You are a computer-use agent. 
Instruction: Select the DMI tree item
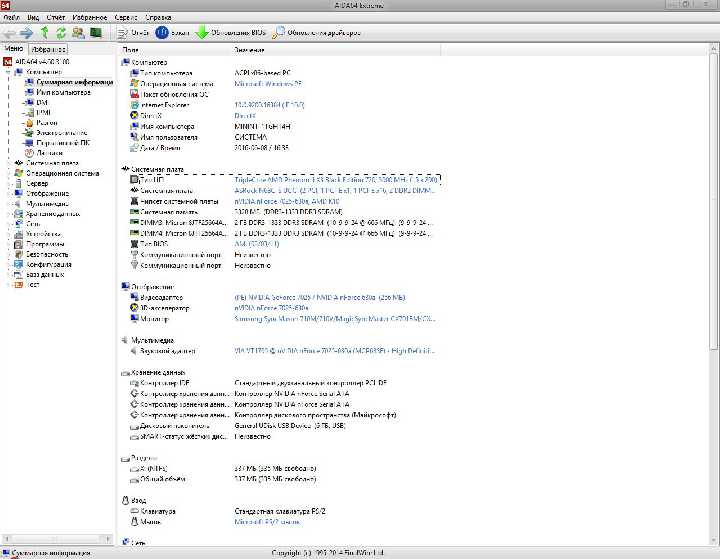pos(36,102)
